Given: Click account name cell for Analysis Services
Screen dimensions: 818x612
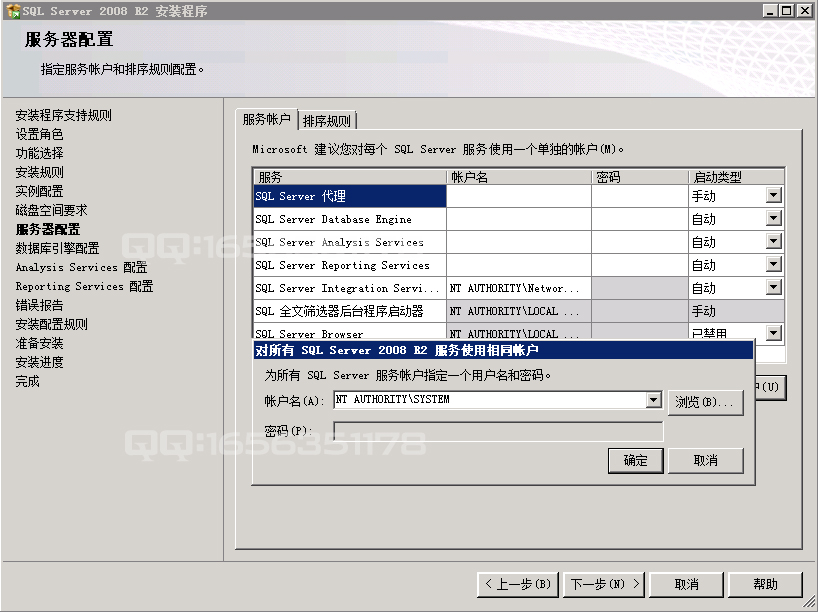Looking at the screenshot, I should [519, 242].
